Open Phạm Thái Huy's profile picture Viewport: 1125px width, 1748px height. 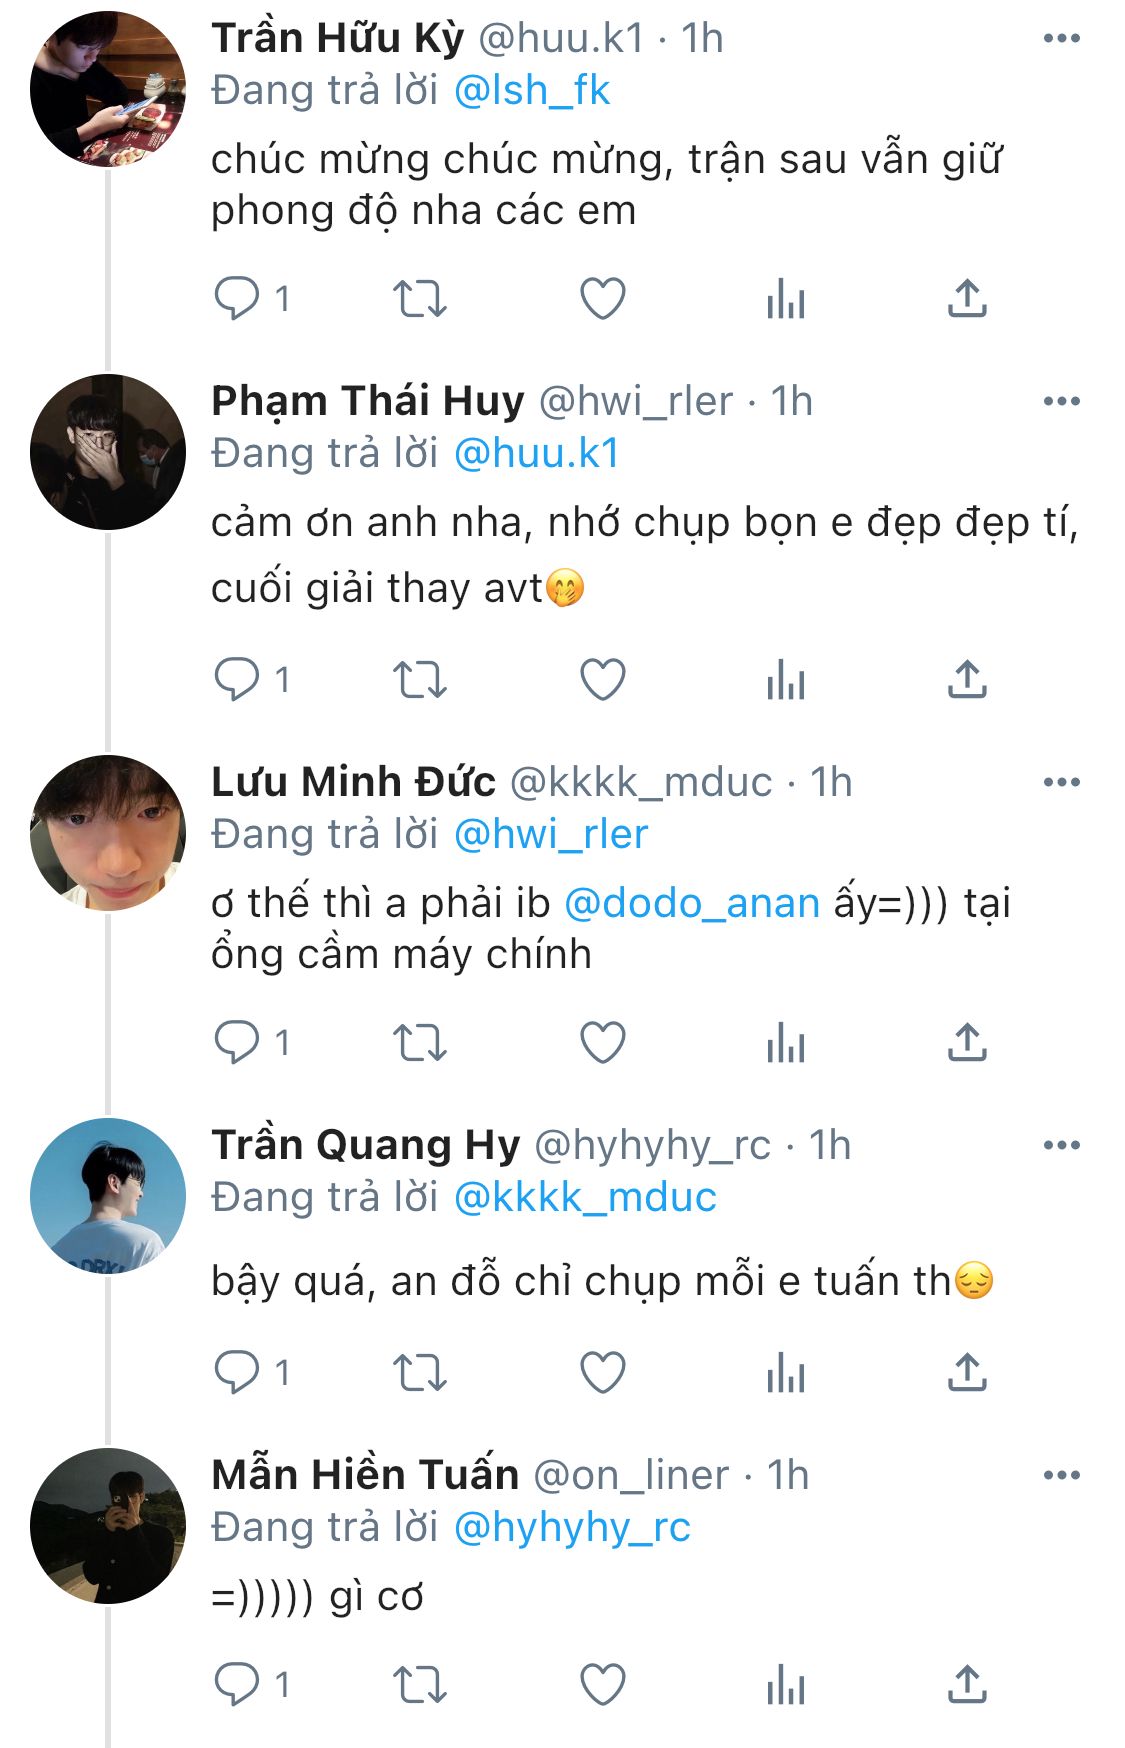click(x=108, y=452)
